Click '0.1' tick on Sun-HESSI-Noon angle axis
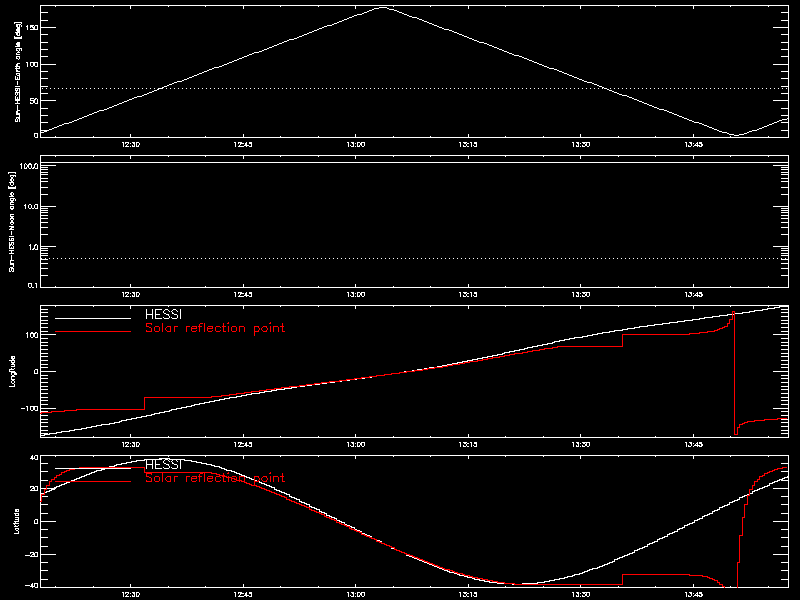The height and width of the screenshot is (600, 800). click(x=33, y=285)
